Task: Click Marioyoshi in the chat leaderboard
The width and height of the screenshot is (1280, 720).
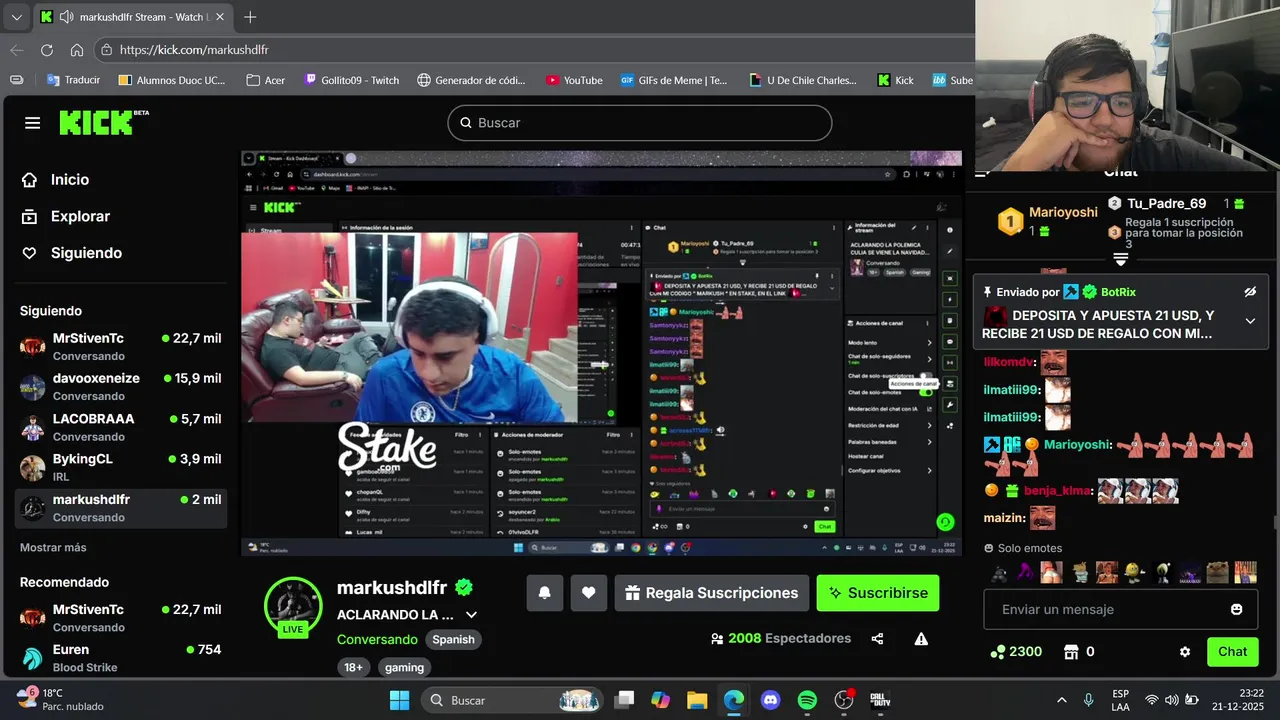Action: point(1063,212)
